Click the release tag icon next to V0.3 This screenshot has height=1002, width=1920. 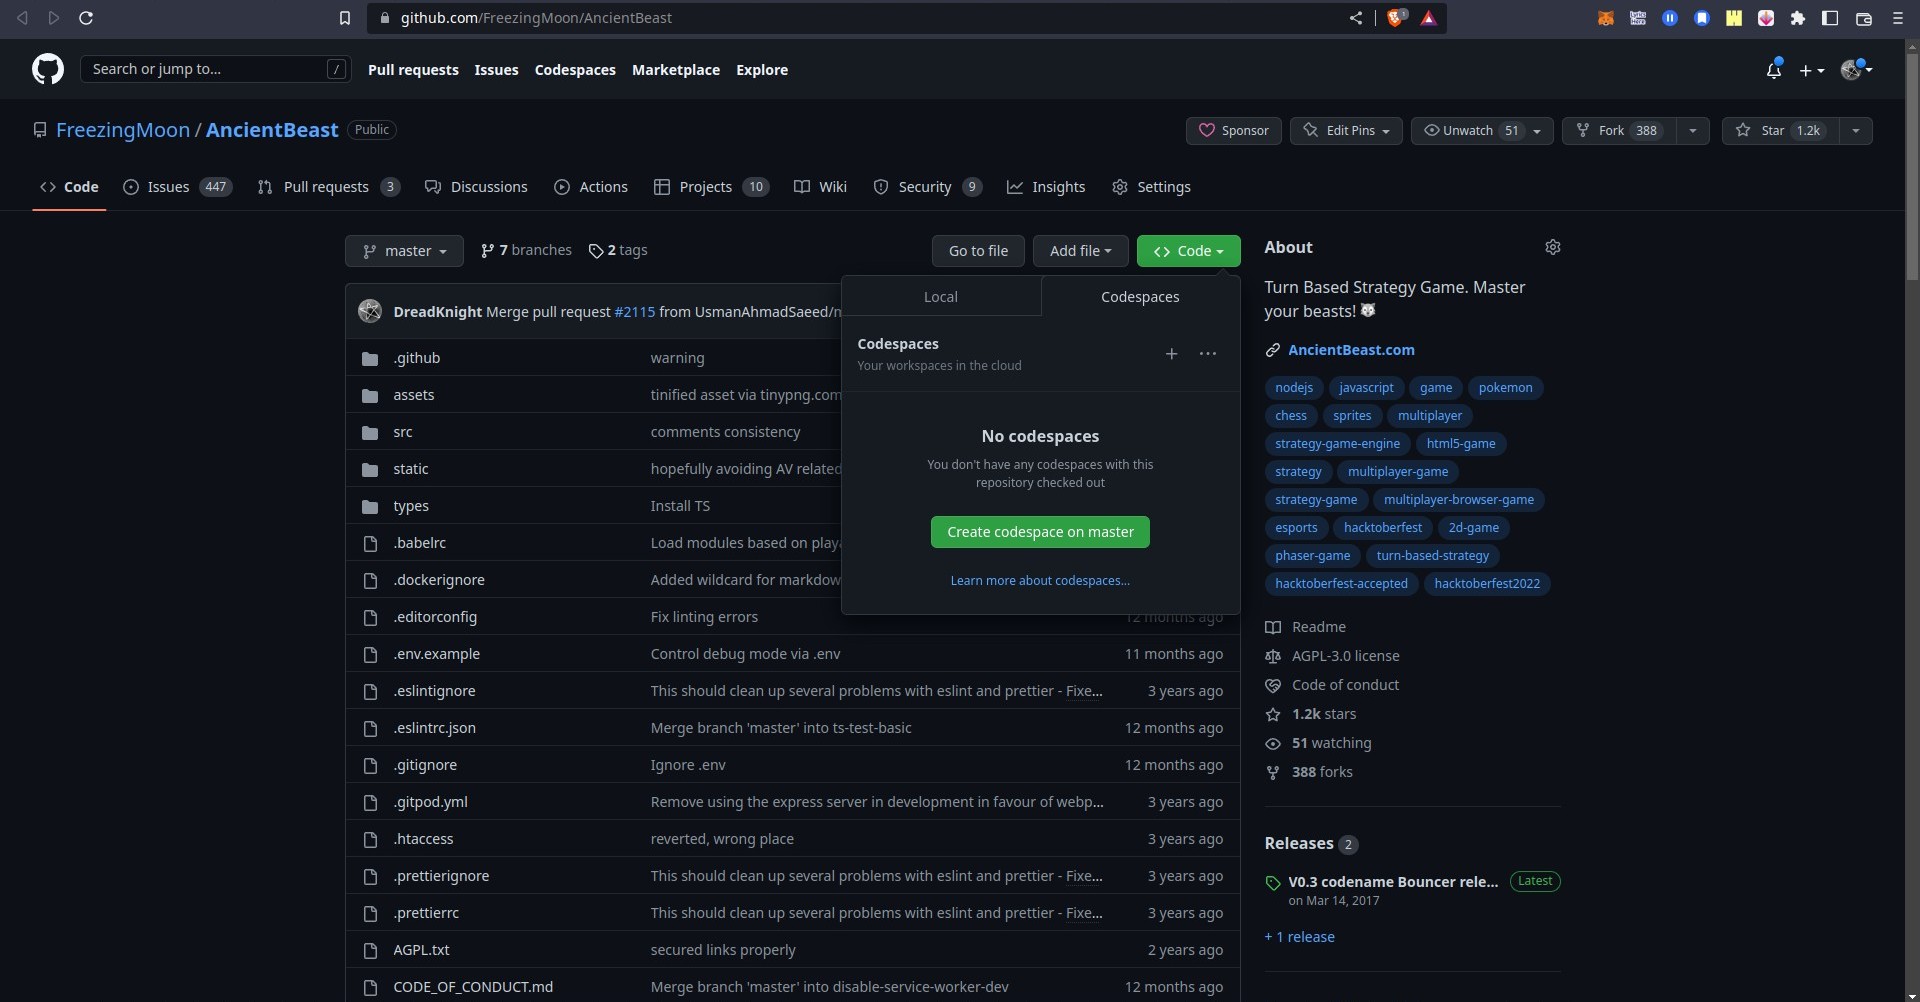(1272, 882)
